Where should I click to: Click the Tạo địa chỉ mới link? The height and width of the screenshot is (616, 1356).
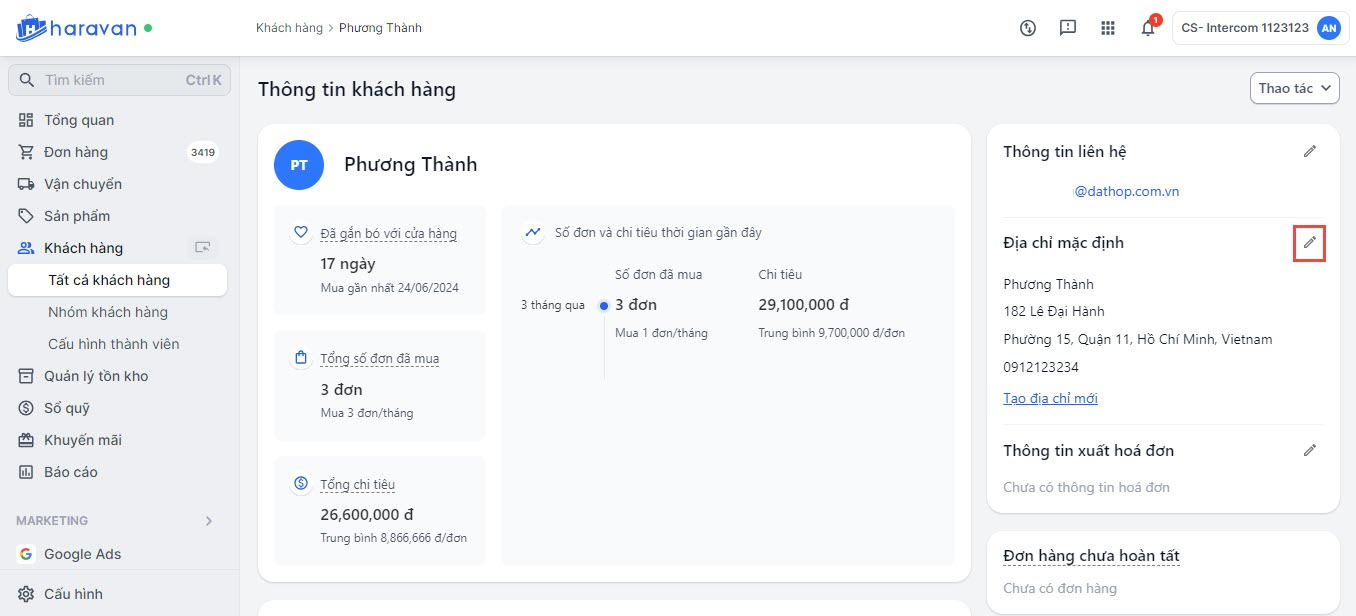[x=1050, y=398]
